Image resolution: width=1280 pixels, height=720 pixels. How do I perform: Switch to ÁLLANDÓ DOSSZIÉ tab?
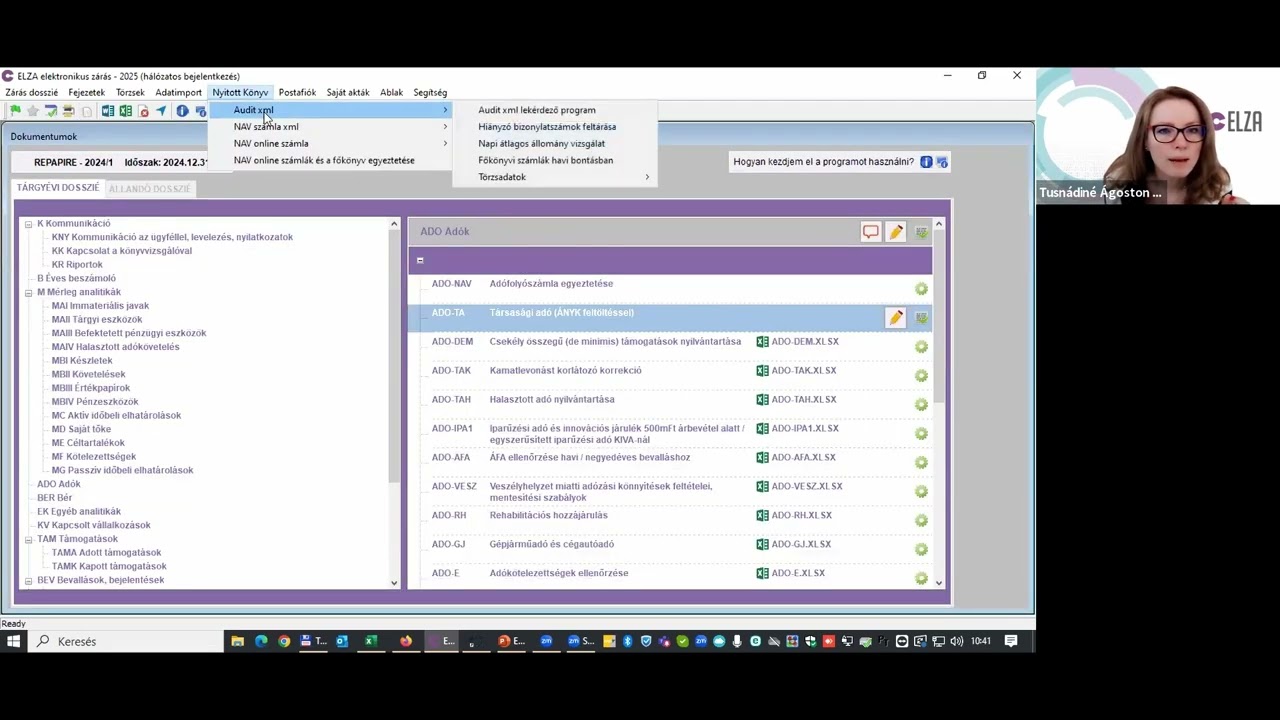point(149,188)
